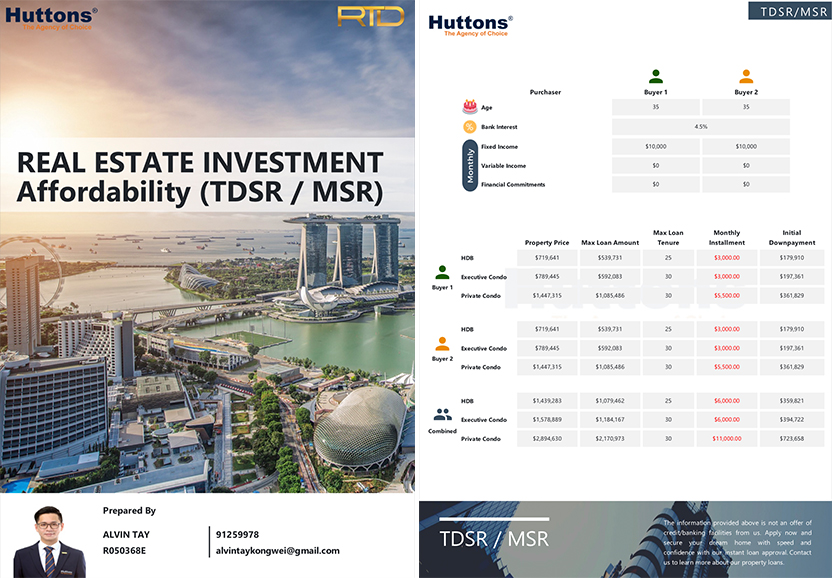Click the Affordability (TDSR / MSR) subtitle
The height and width of the screenshot is (578, 832).
(200, 192)
